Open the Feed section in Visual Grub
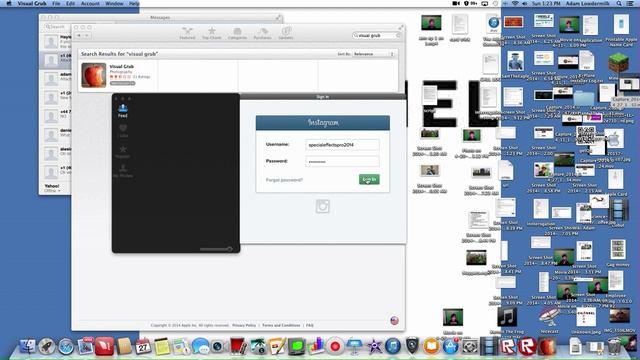Viewport: 640px width, 360px height. (x=122, y=111)
